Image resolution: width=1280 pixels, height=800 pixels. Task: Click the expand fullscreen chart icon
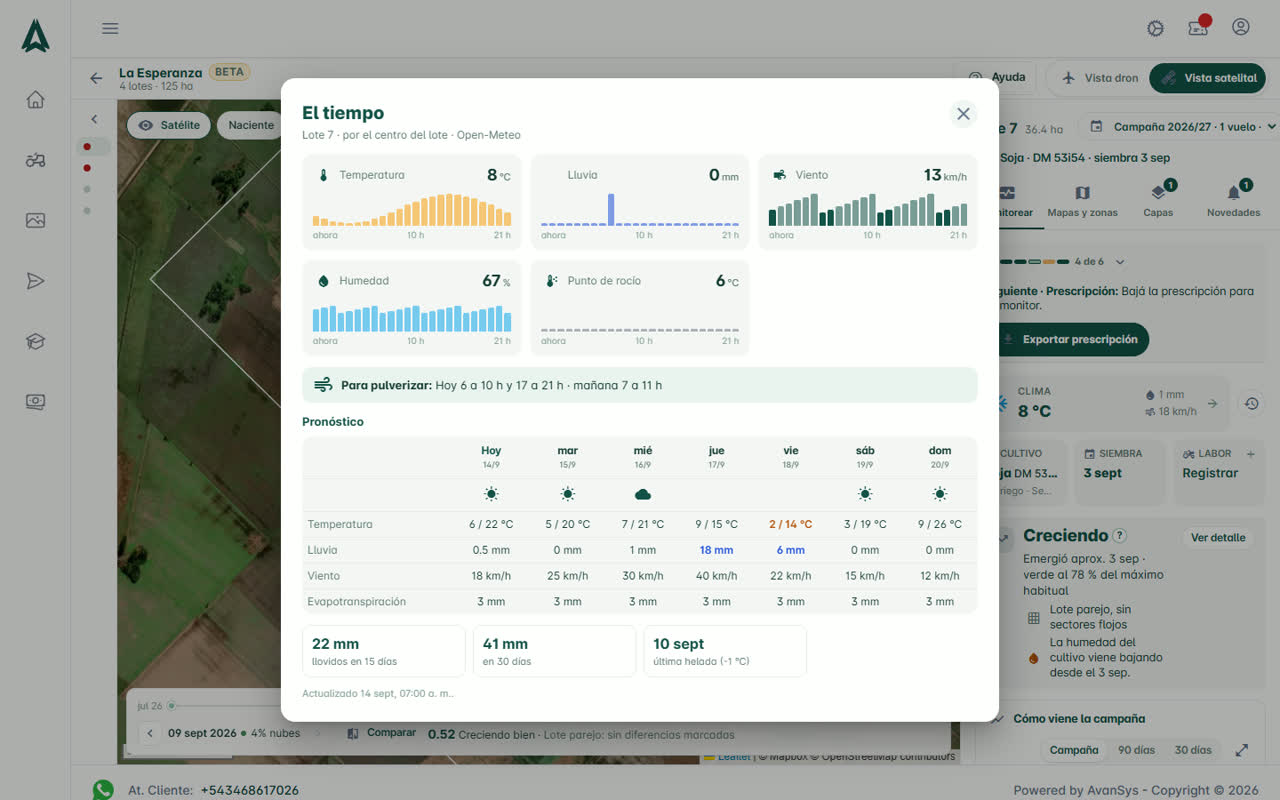point(1242,750)
